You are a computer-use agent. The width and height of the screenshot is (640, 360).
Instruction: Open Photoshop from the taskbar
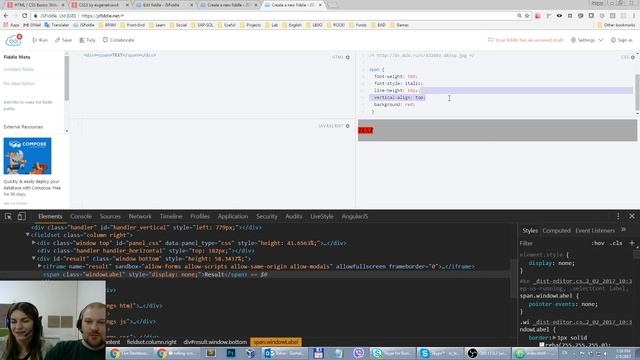231,353
